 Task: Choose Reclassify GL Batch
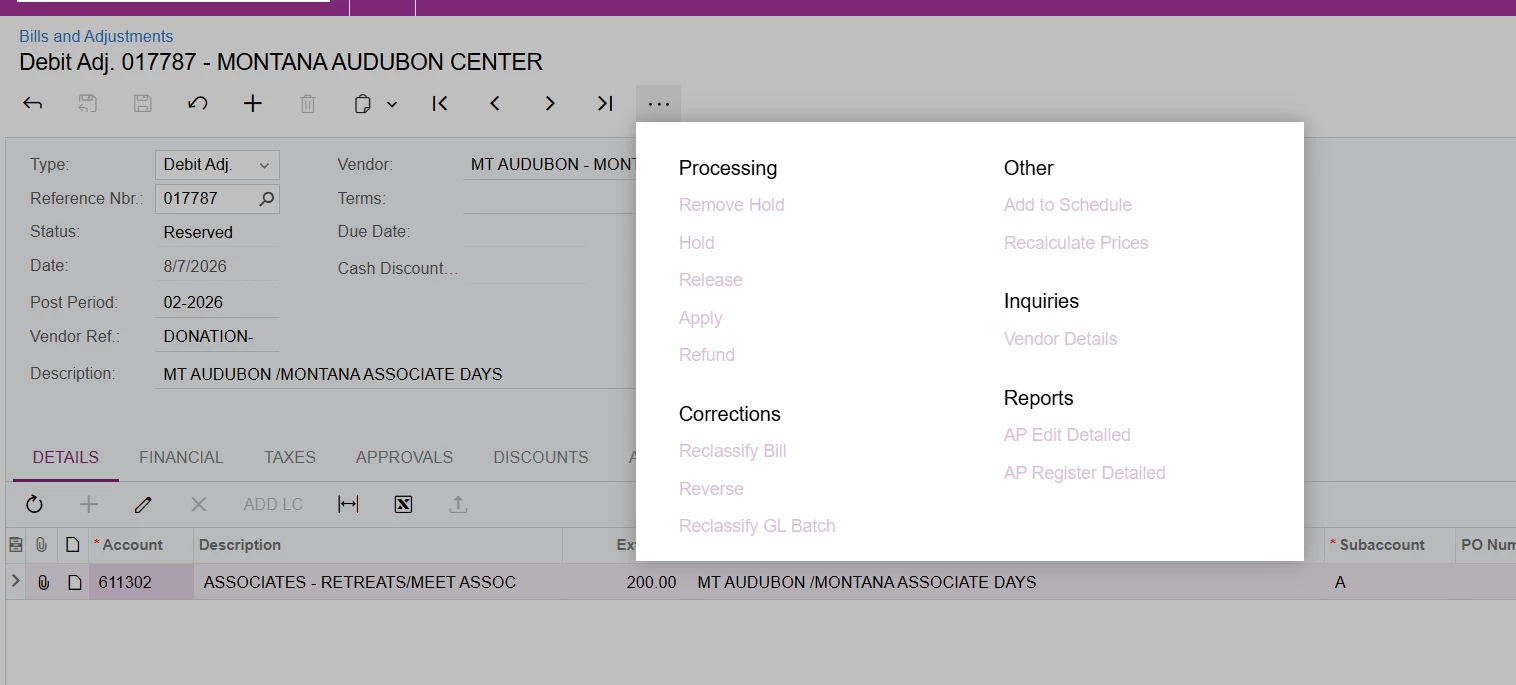point(757,526)
